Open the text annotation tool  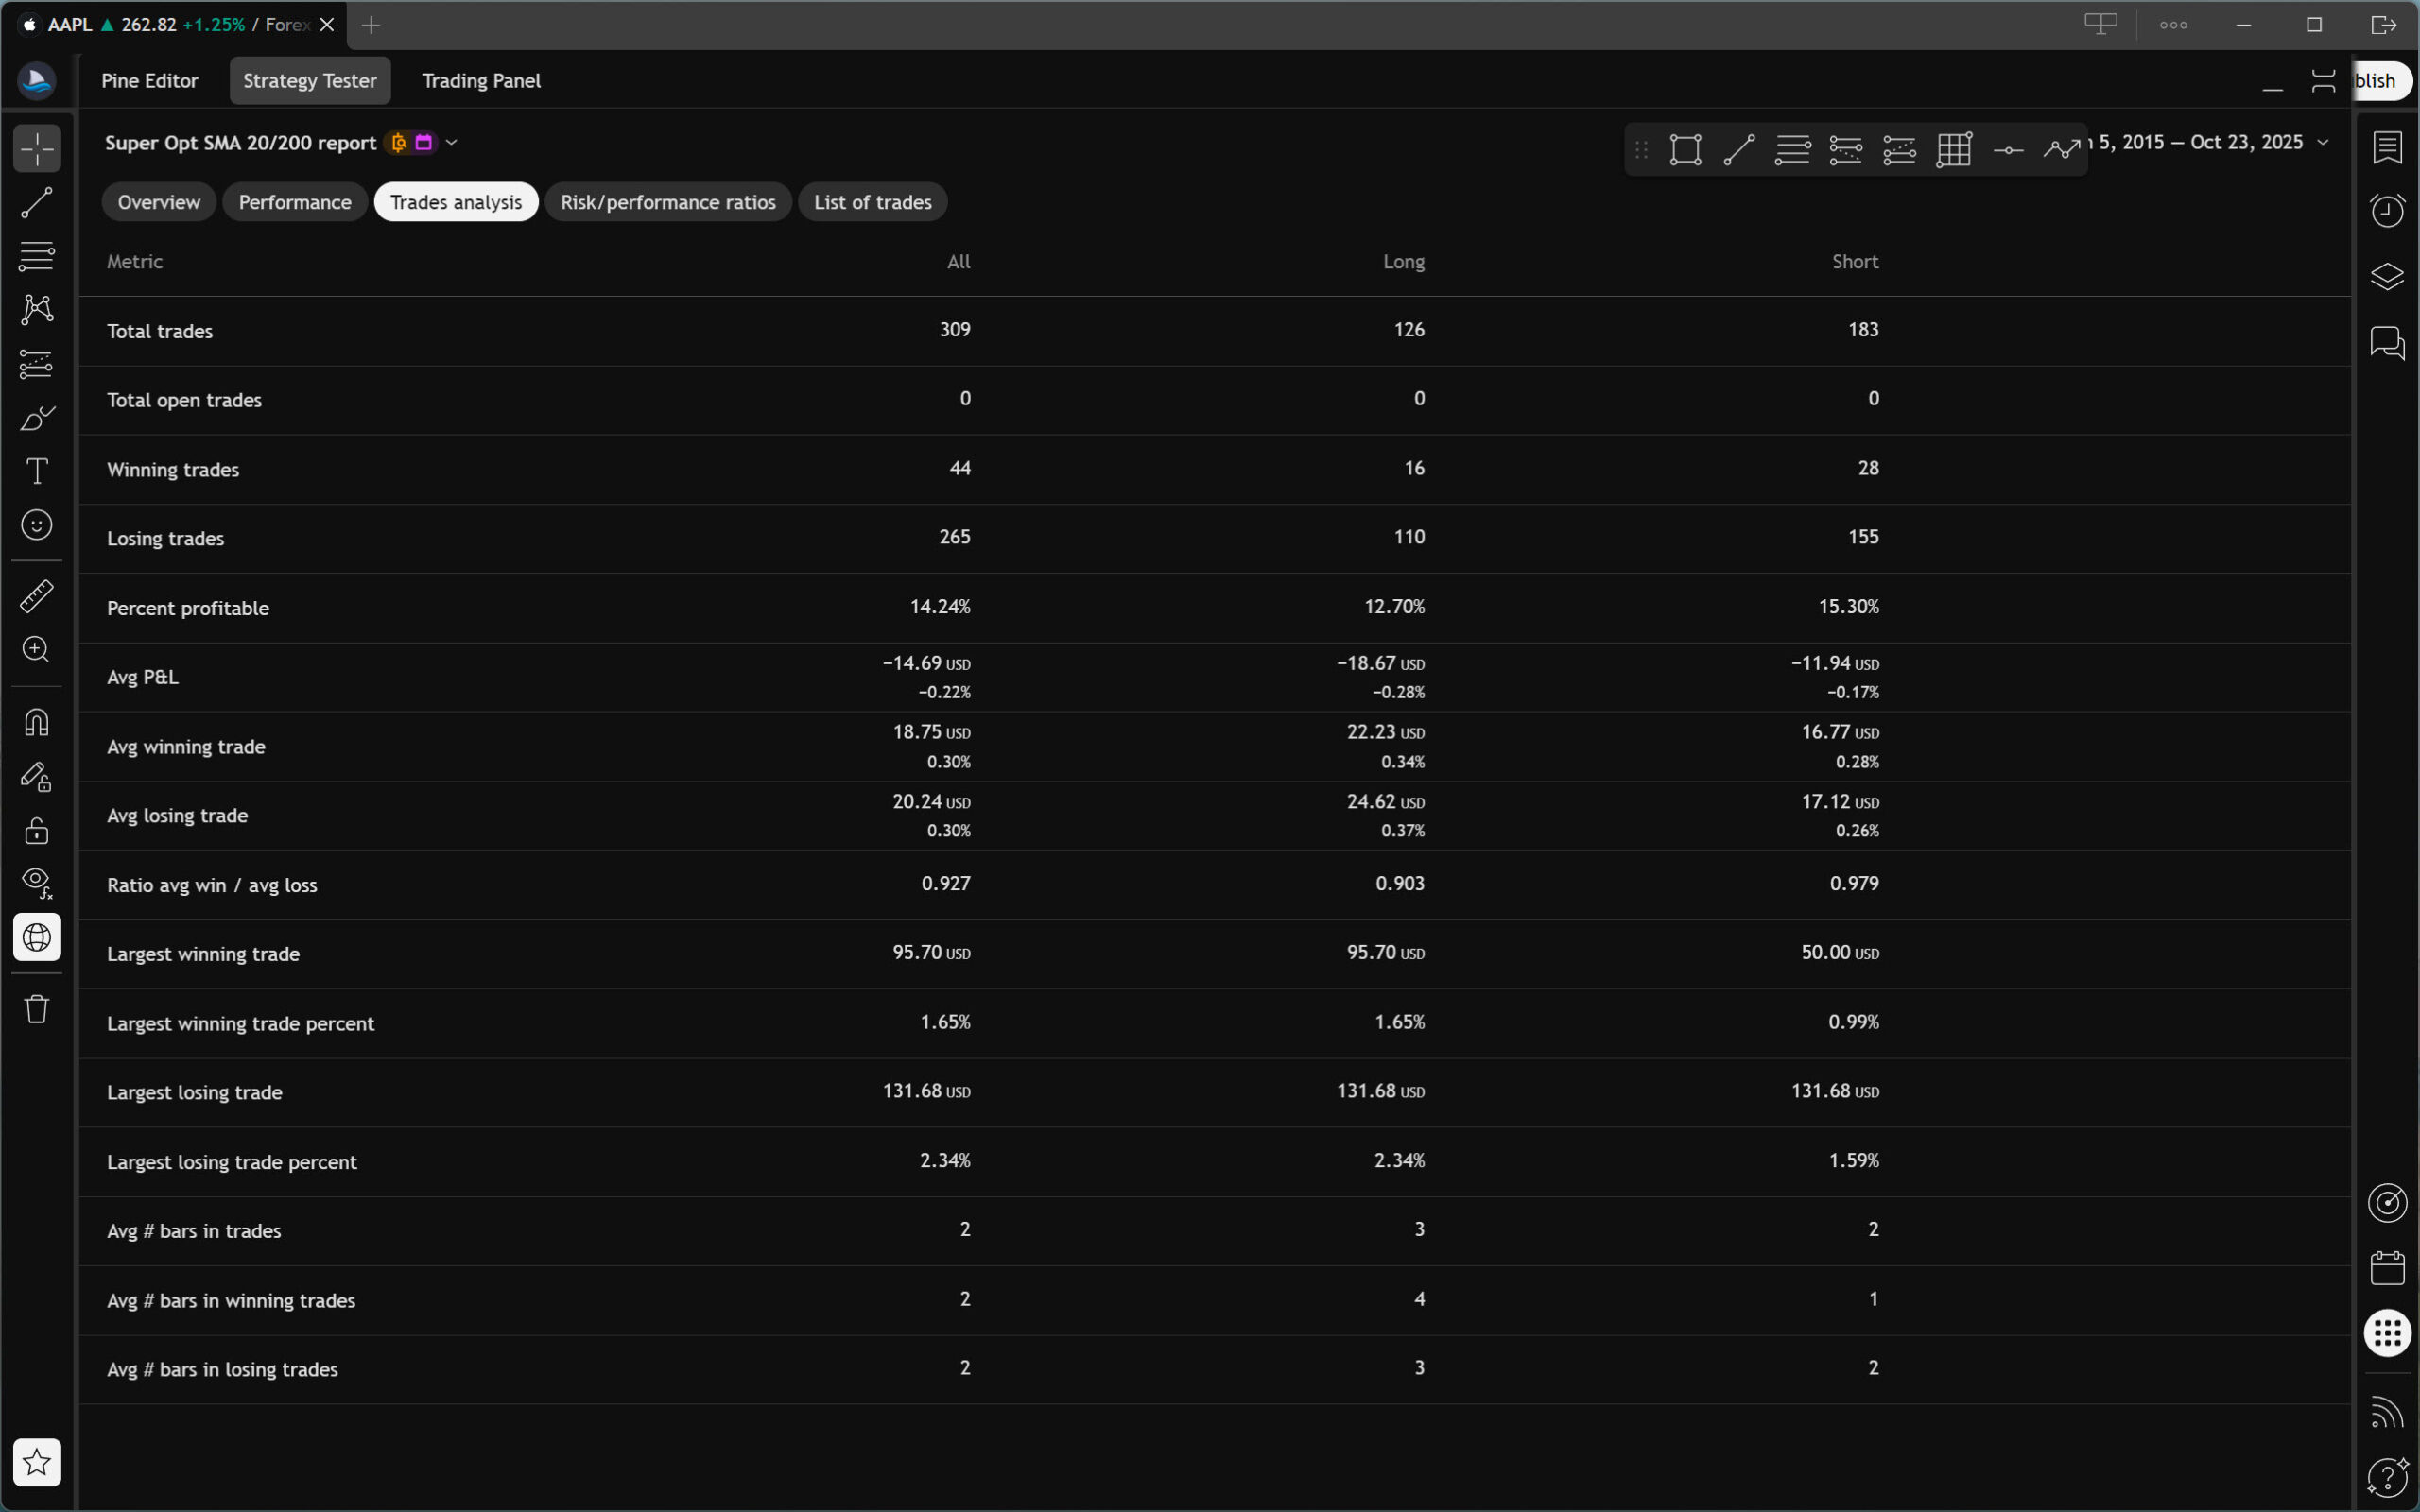coord(37,471)
